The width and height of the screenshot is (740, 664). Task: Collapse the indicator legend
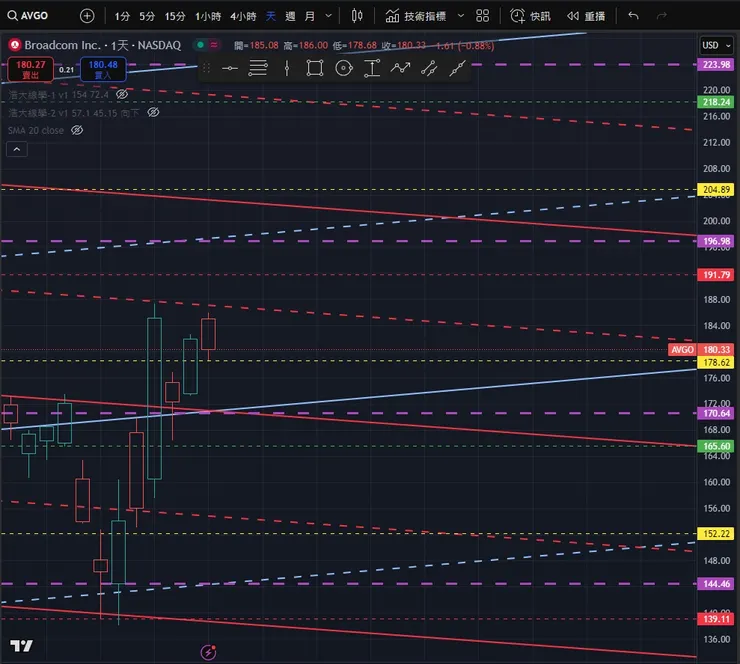tap(17, 150)
